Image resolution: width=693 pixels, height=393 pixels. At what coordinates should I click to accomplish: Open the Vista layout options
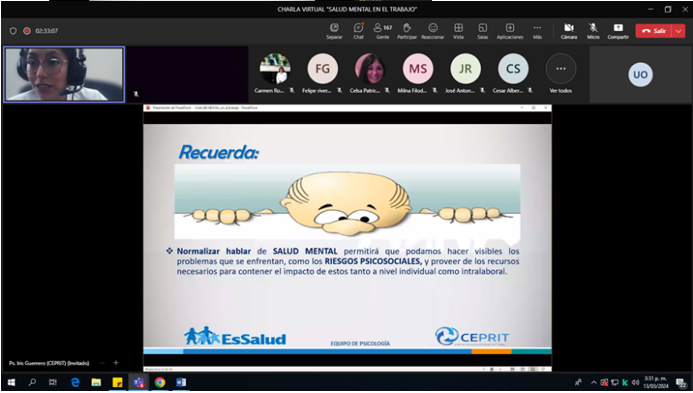(x=458, y=31)
